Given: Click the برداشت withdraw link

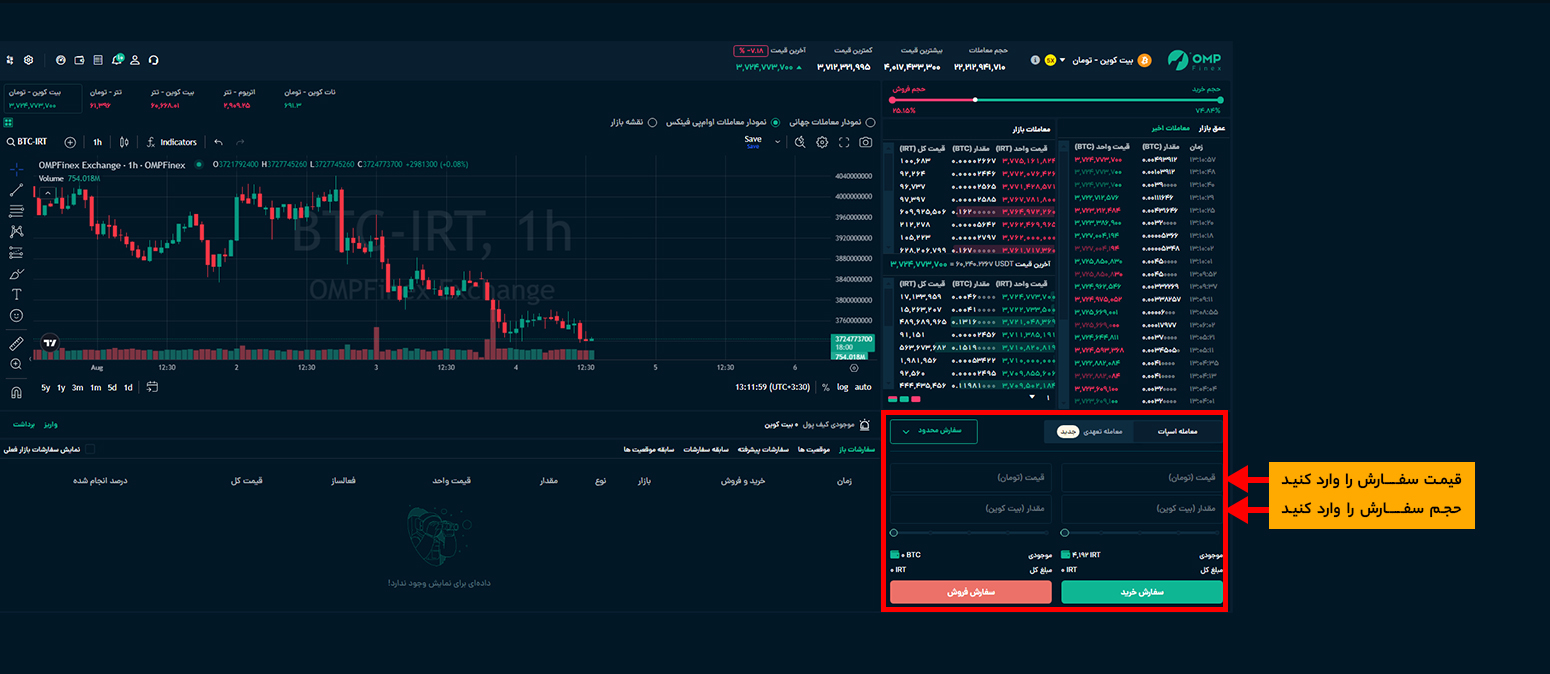Looking at the screenshot, I should click(x=23, y=424).
